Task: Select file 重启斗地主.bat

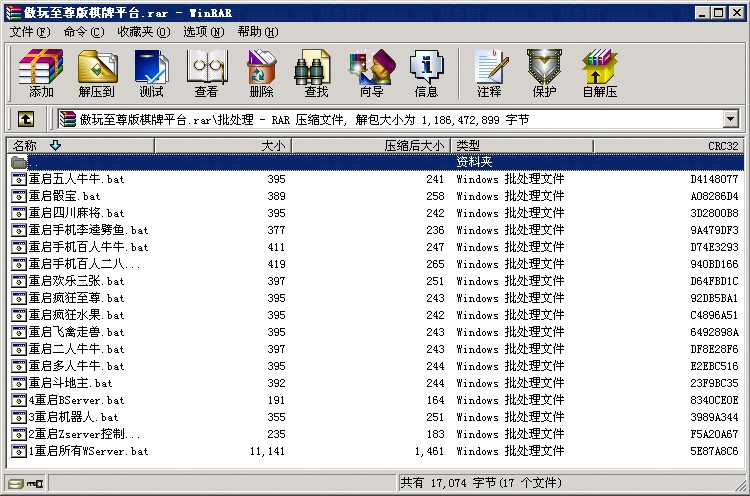Action: 70,383
